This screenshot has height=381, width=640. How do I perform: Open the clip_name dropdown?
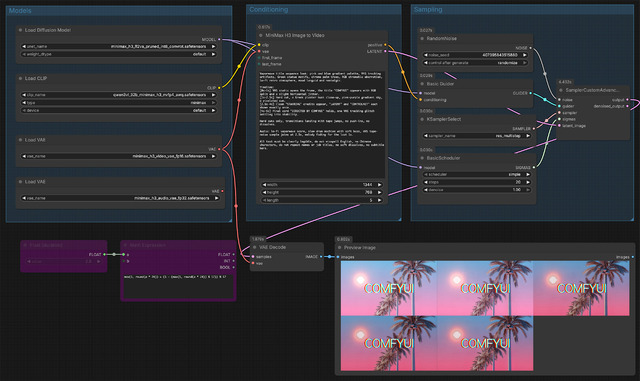pyautogui.click(x=119, y=95)
